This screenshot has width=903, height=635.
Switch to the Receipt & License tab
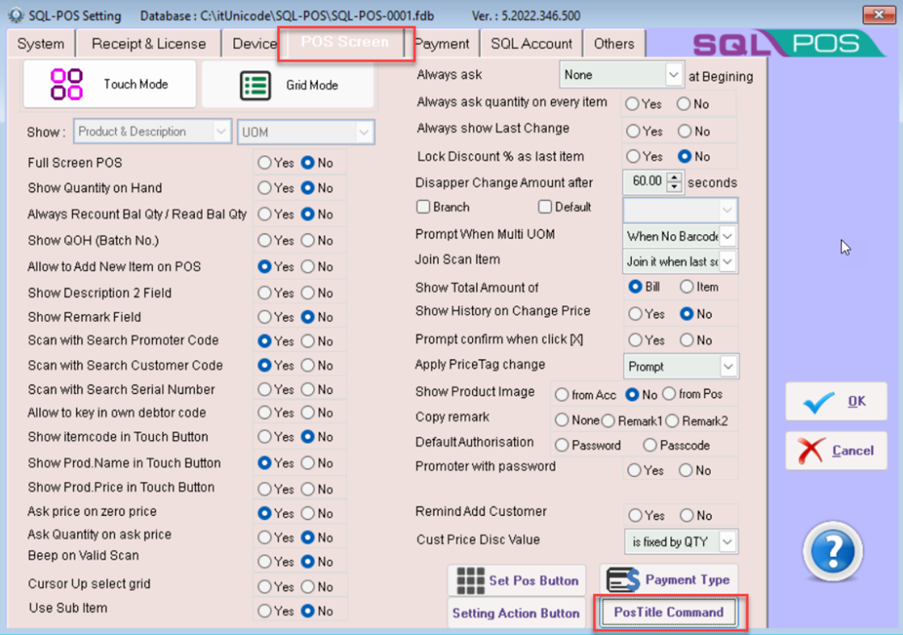point(148,44)
